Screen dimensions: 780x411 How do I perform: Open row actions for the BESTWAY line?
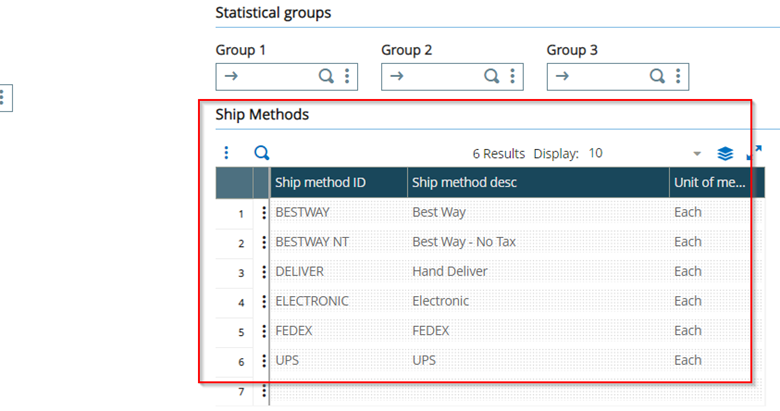pos(264,212)
